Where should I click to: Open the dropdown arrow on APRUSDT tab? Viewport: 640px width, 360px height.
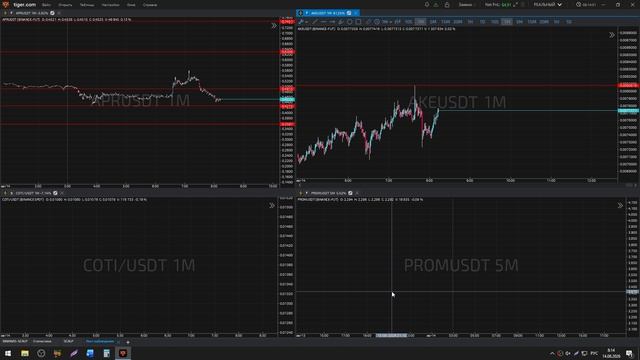click(x=11, y=13)
